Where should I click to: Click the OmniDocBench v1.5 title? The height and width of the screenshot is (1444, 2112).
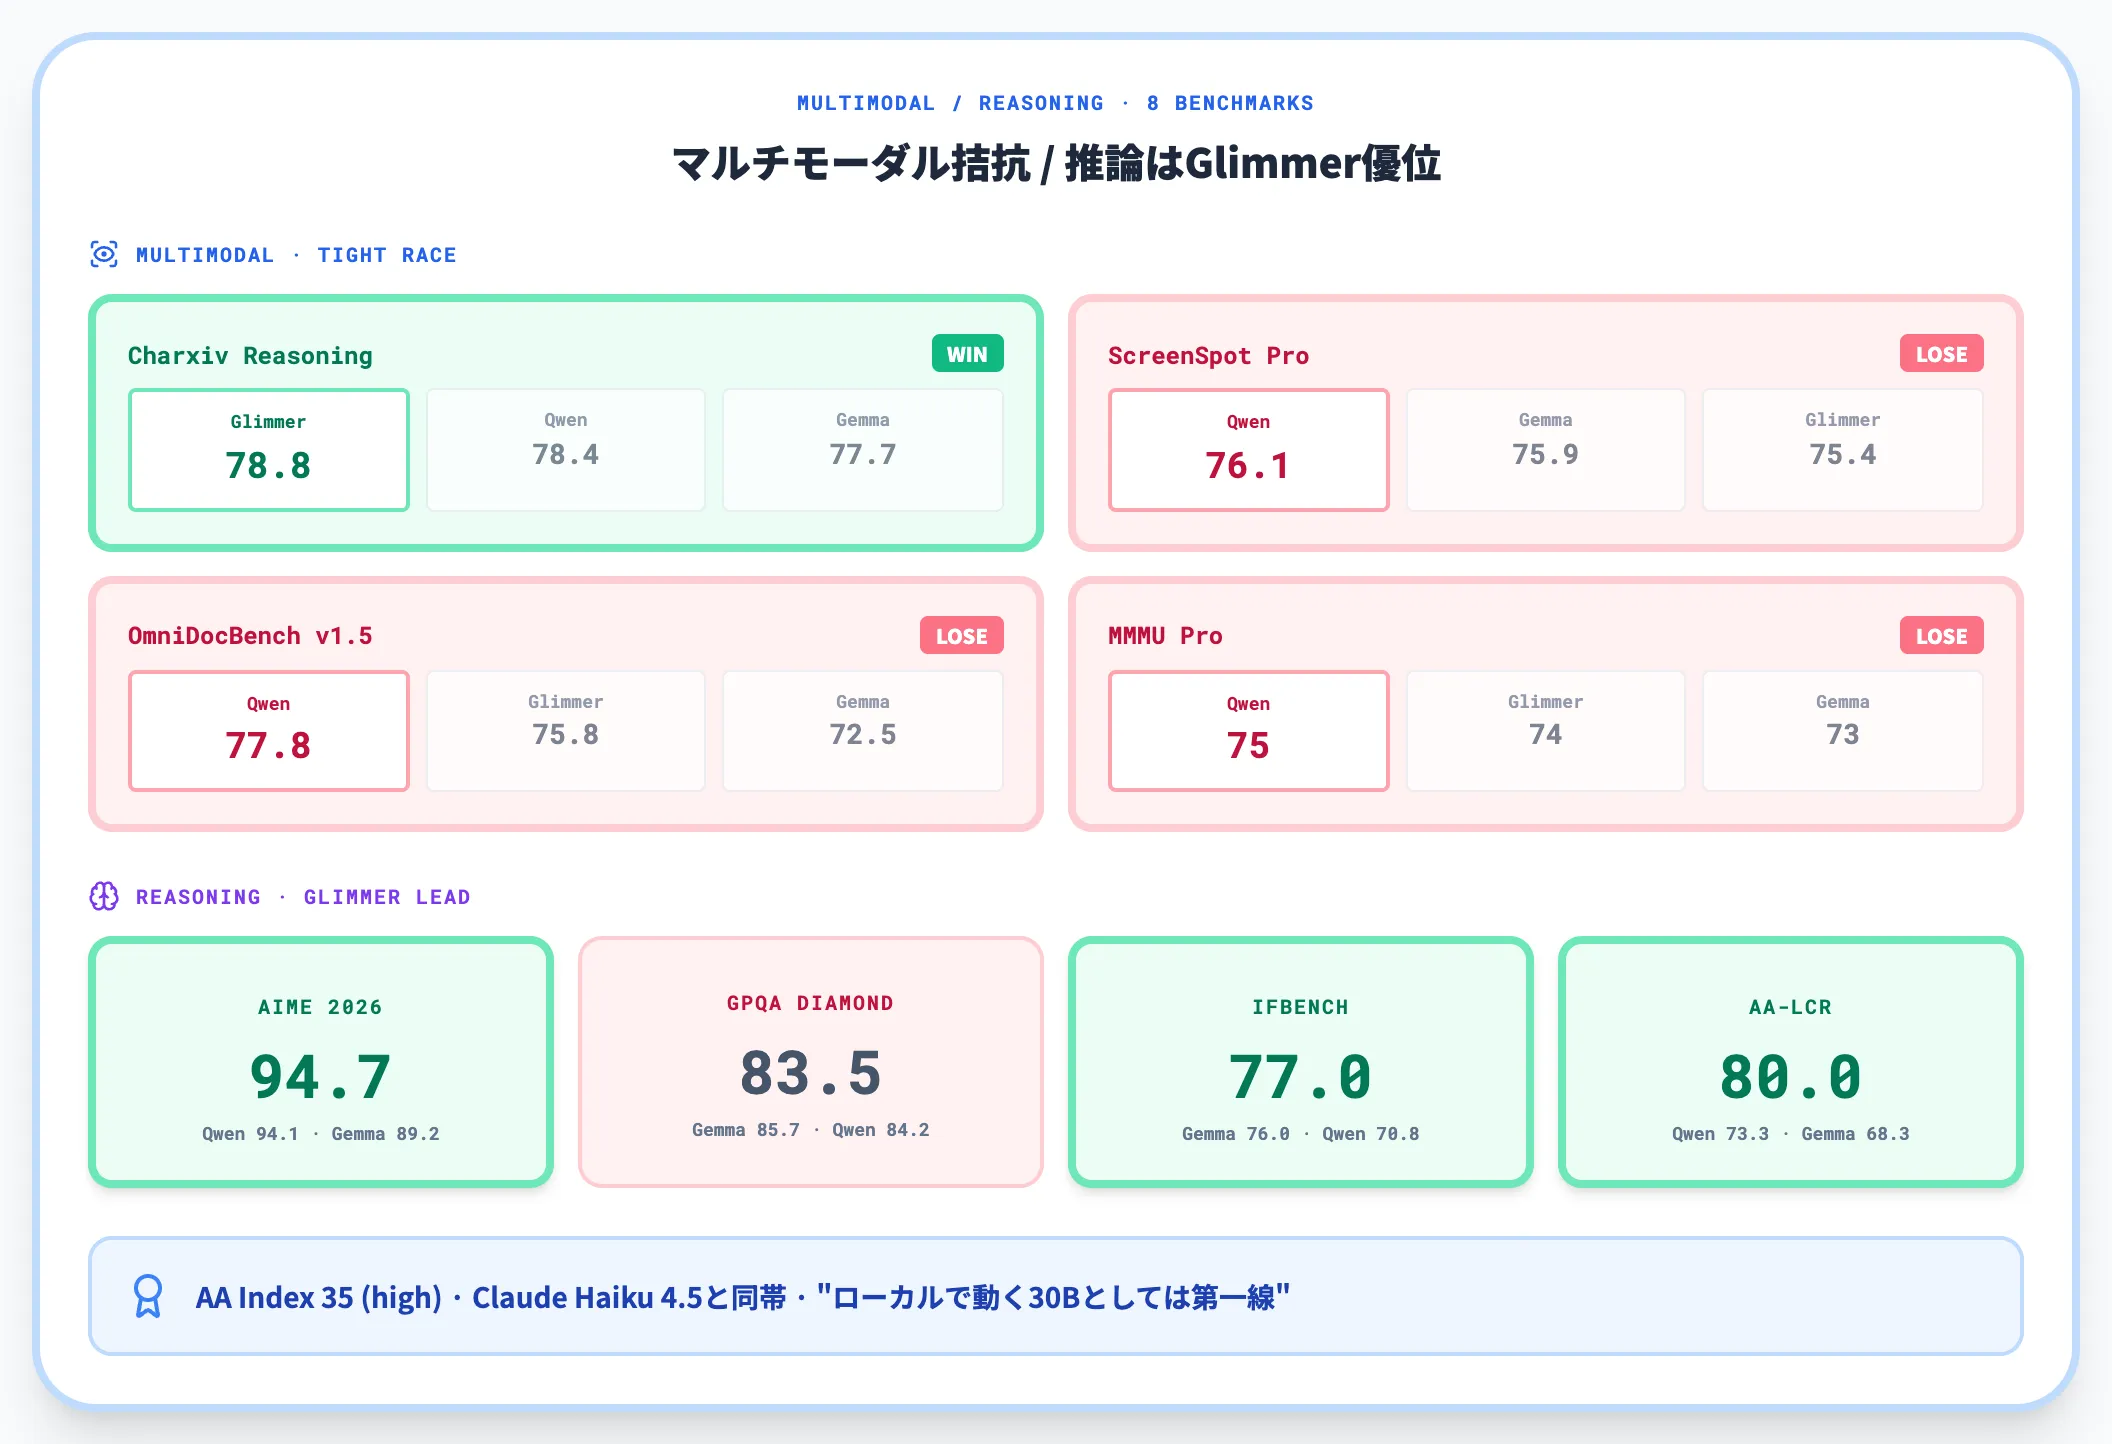(x=250, y=636)
